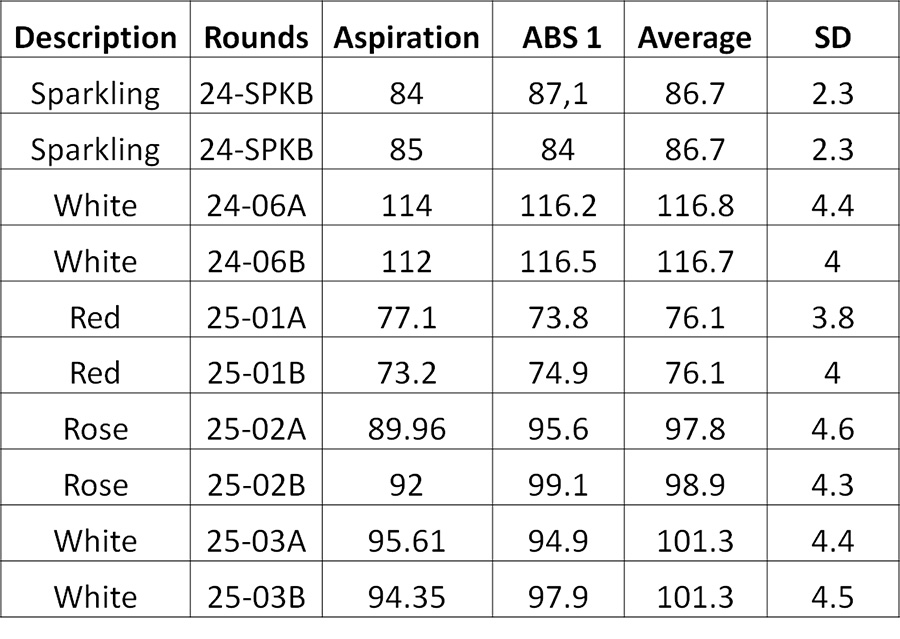Click the aspiration value 95.61

coord(406,541)
